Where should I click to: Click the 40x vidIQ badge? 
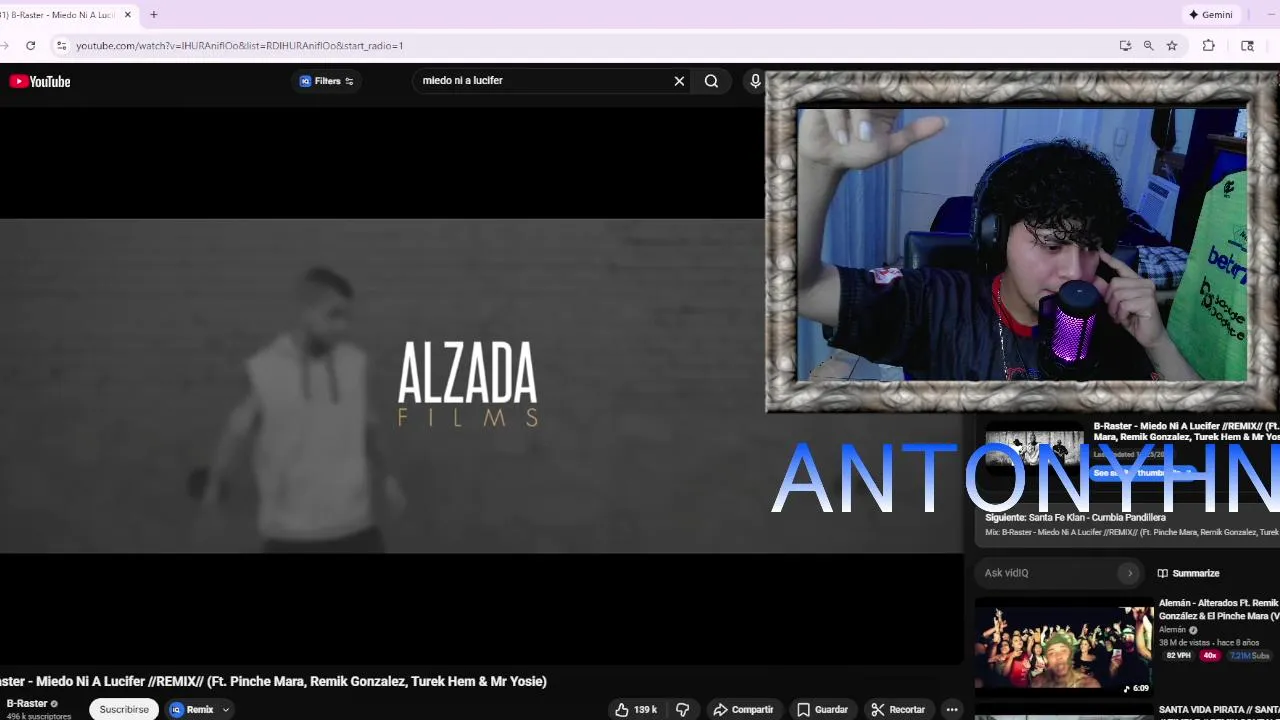(1210, 656)
